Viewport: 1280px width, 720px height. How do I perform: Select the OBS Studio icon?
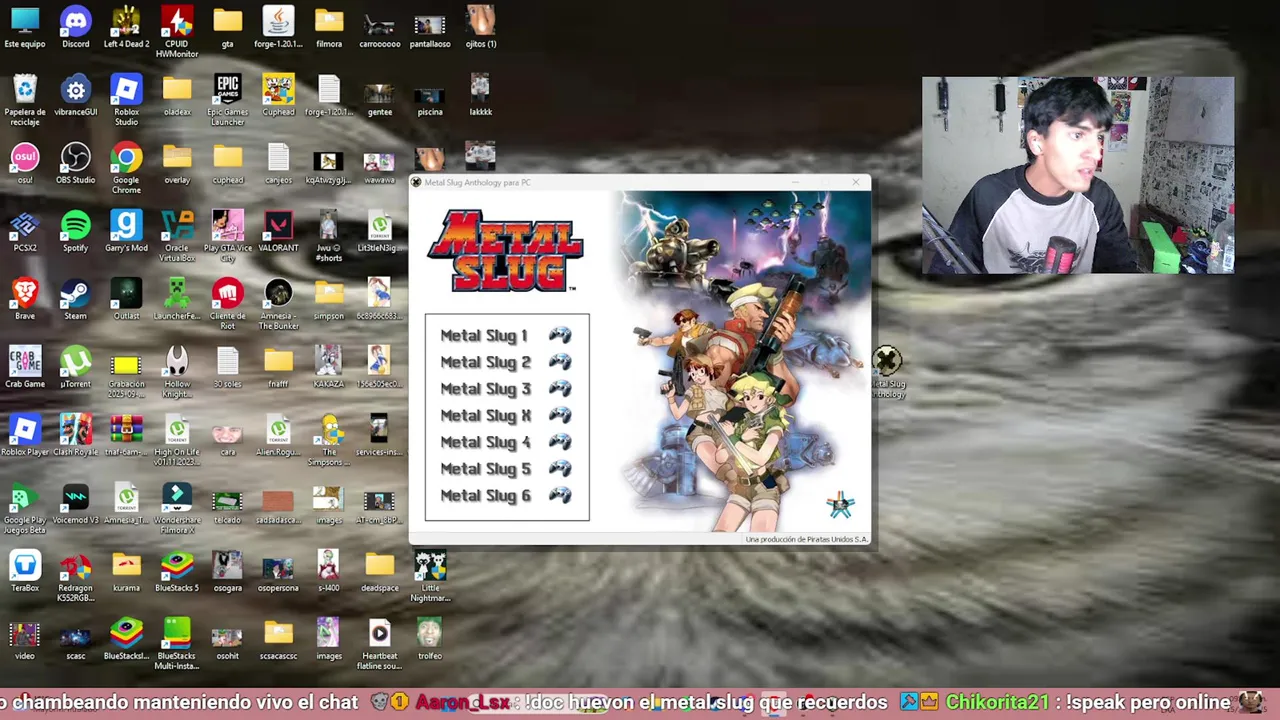click(75, 164)
